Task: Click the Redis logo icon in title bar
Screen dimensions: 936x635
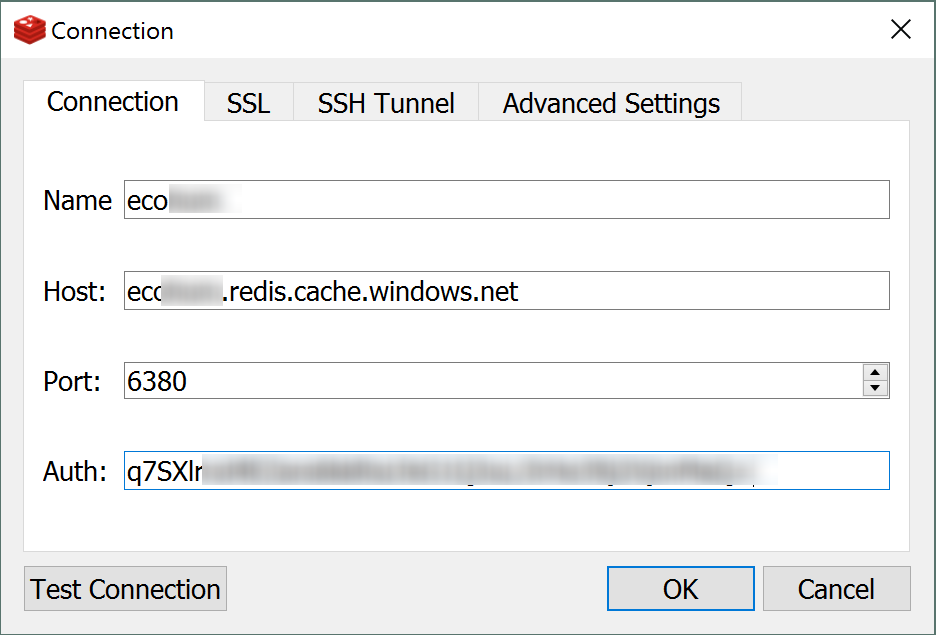Action: [x=30, y=30]
